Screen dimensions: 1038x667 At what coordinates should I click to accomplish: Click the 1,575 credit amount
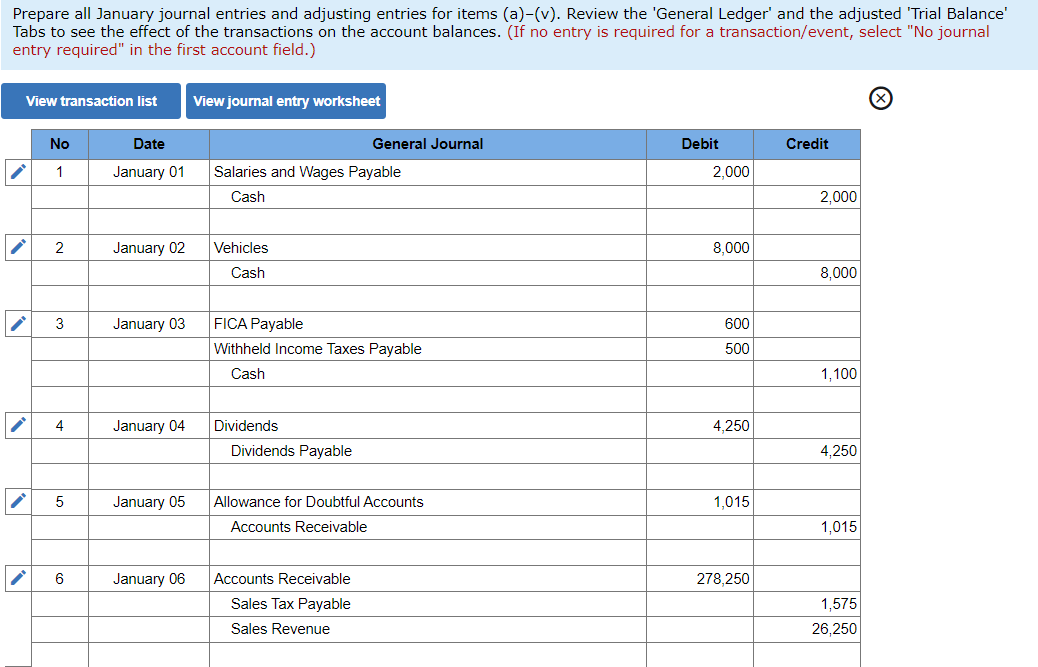point(807,603)
